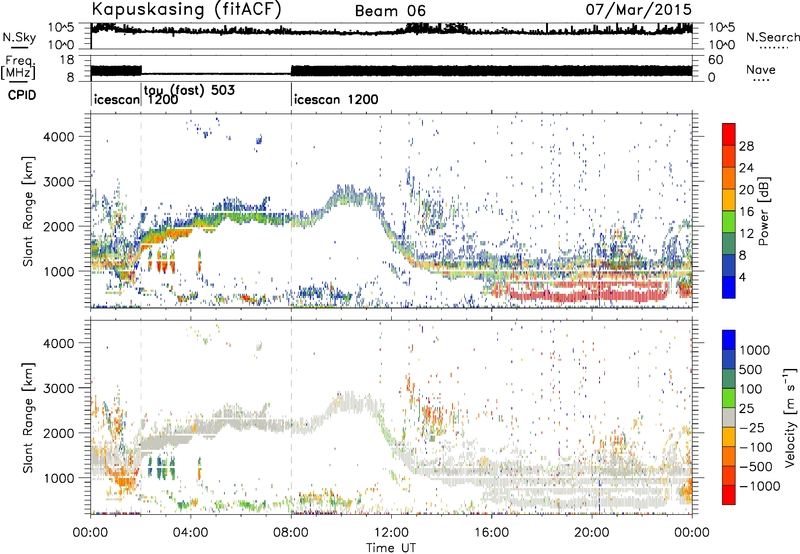This screenshot has height=554, width=800.
Task: Click the 'N.Search' legend label
Action: pyautogui.click(x=772, y=37)
